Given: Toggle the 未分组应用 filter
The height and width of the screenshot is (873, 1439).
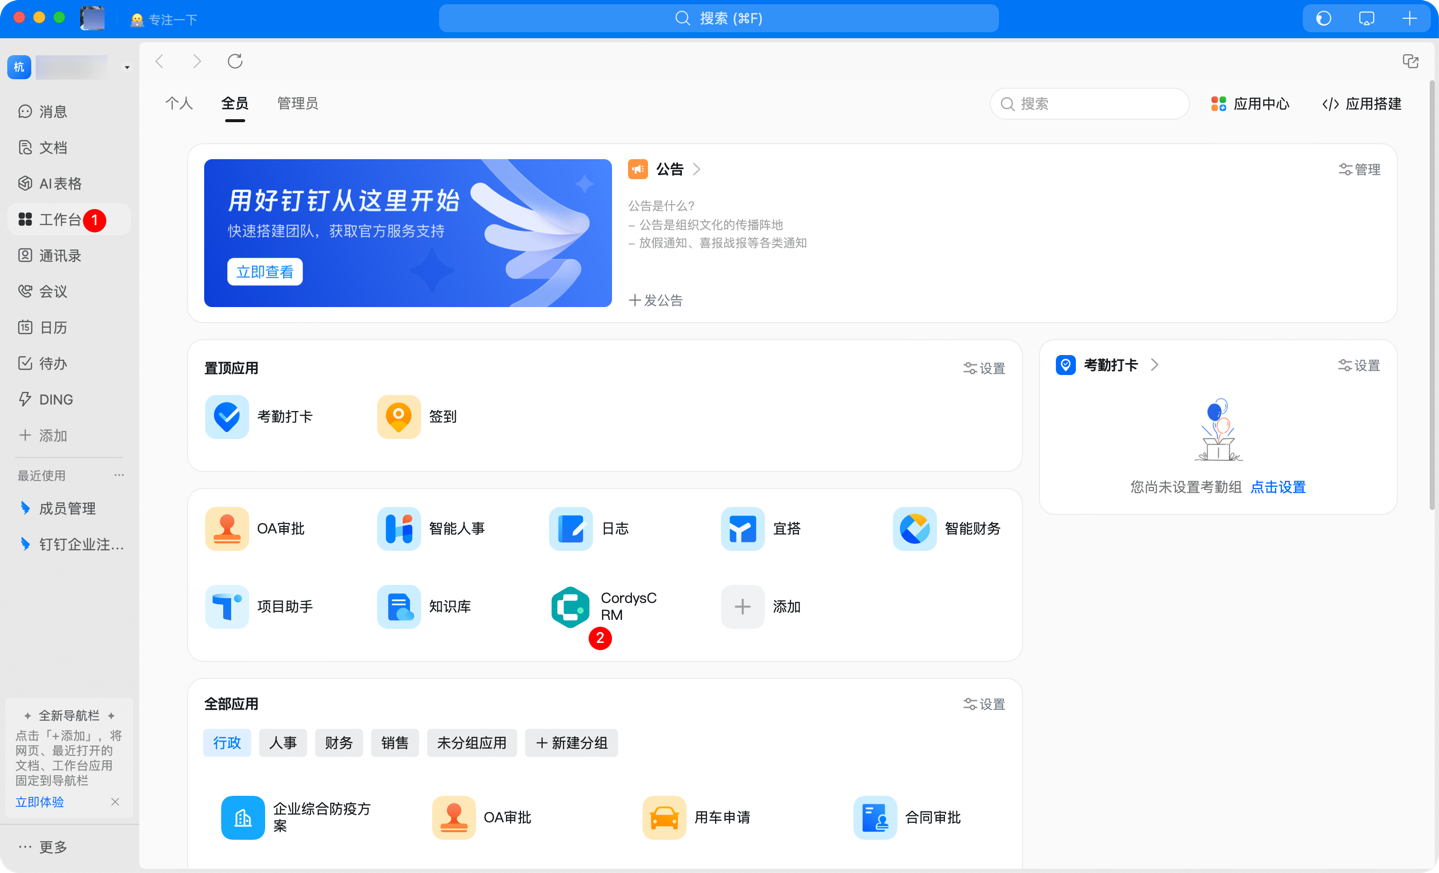Looking at the screenshot, I should pyautogui.click(x=471, y=743).
